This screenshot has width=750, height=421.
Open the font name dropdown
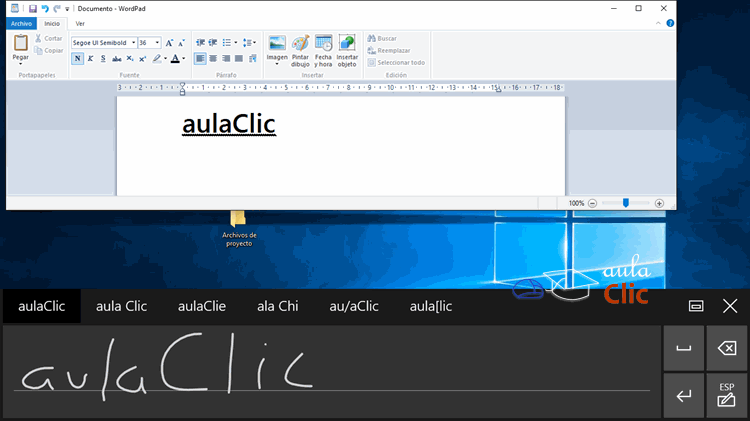tap(132, 43)
